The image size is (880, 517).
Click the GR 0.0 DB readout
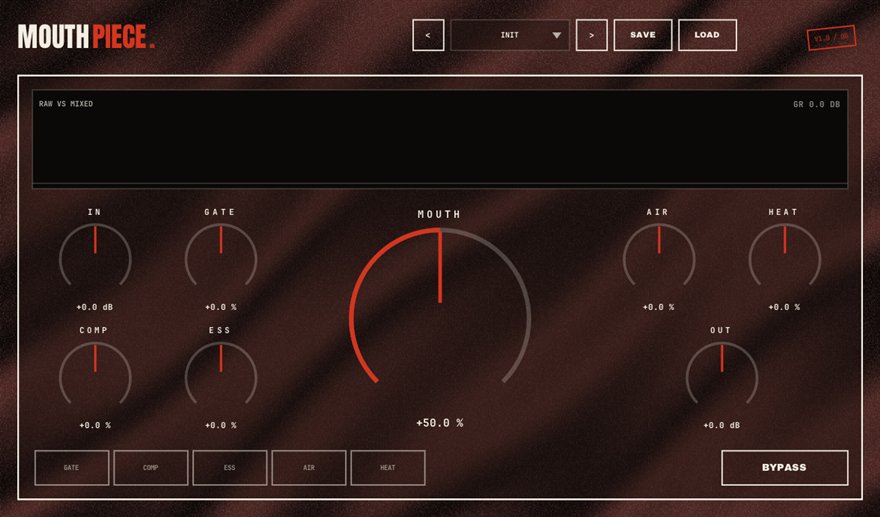(x=817, y=104)
